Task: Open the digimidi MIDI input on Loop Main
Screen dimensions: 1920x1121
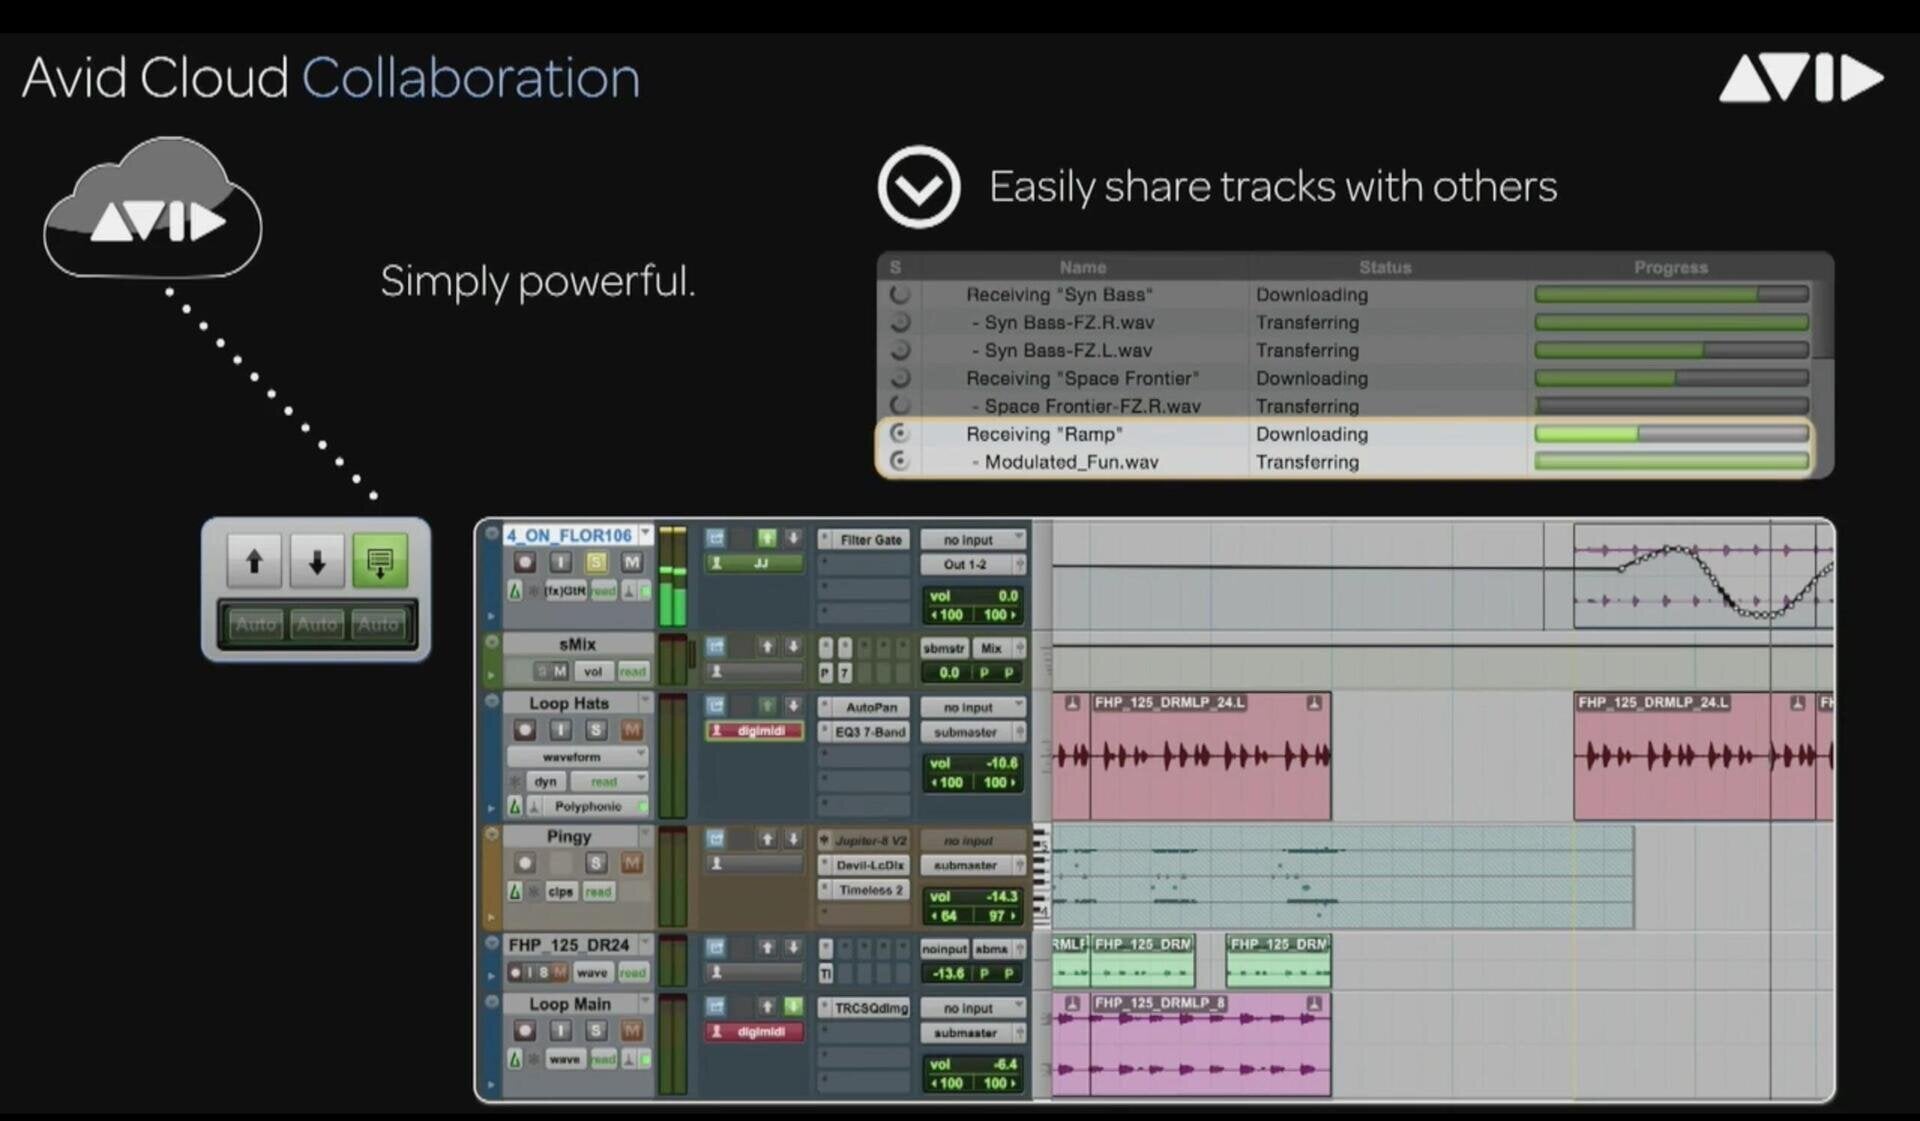Action: coord(755,1033)
